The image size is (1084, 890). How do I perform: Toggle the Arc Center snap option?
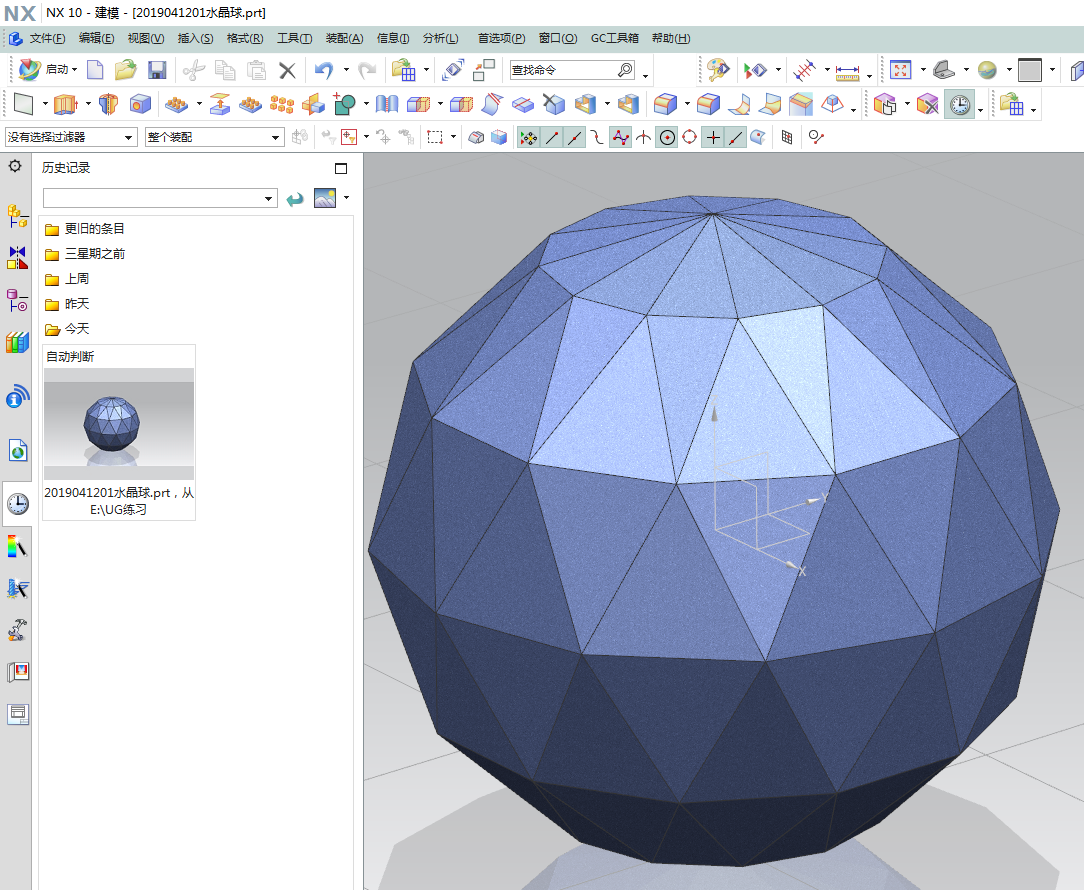tap(666, 138)
